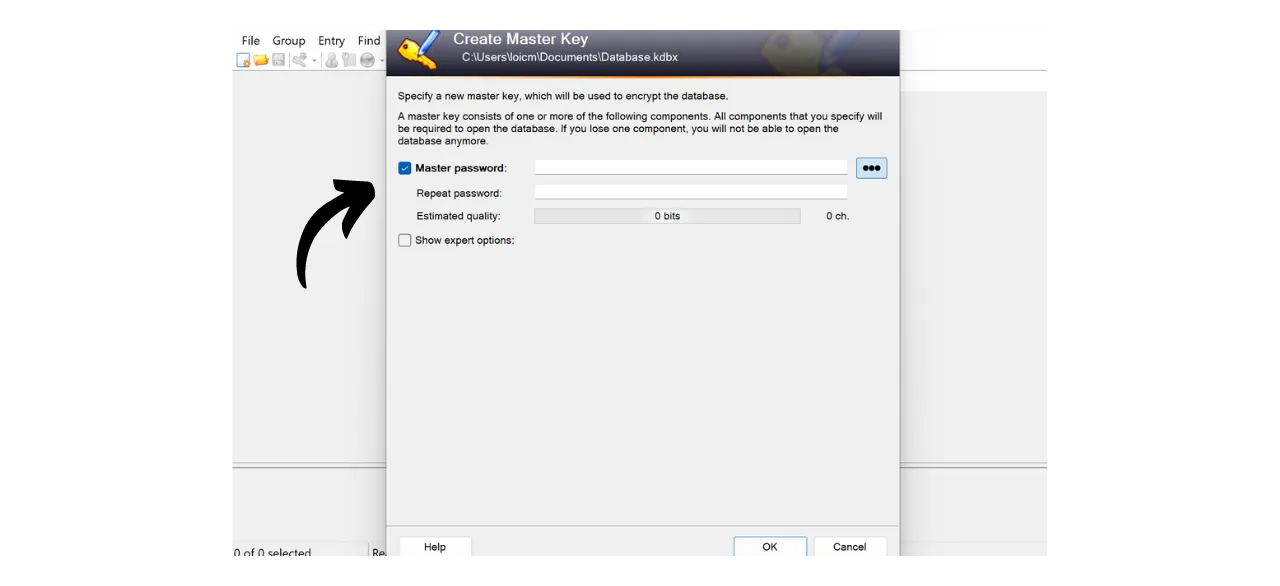1280x586 pixels.
Task: Expand the dropdown beside the globe icon
Action: pyautogui.click(x=382, y=60)
